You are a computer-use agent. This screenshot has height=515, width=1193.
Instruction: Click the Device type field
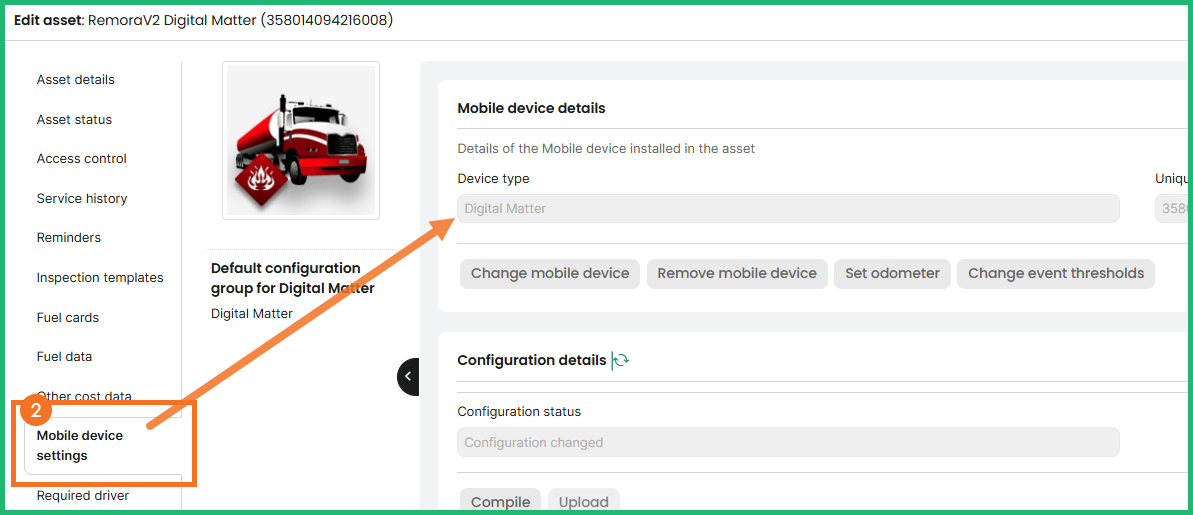click(x=788, y=209)
